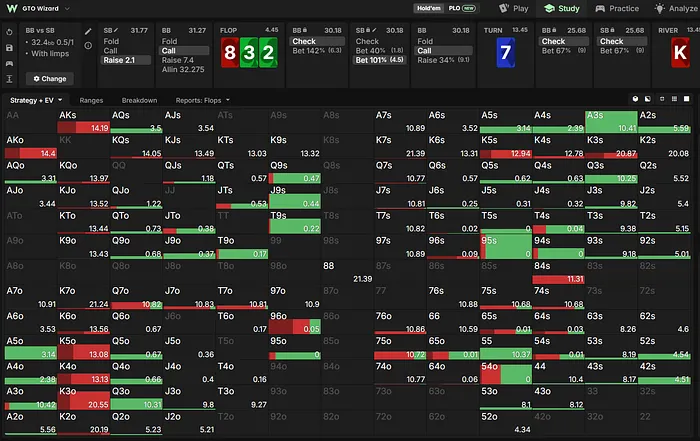
Task: Click the lock icon beside BB 30.18 flop node
Action: point(305,30)
